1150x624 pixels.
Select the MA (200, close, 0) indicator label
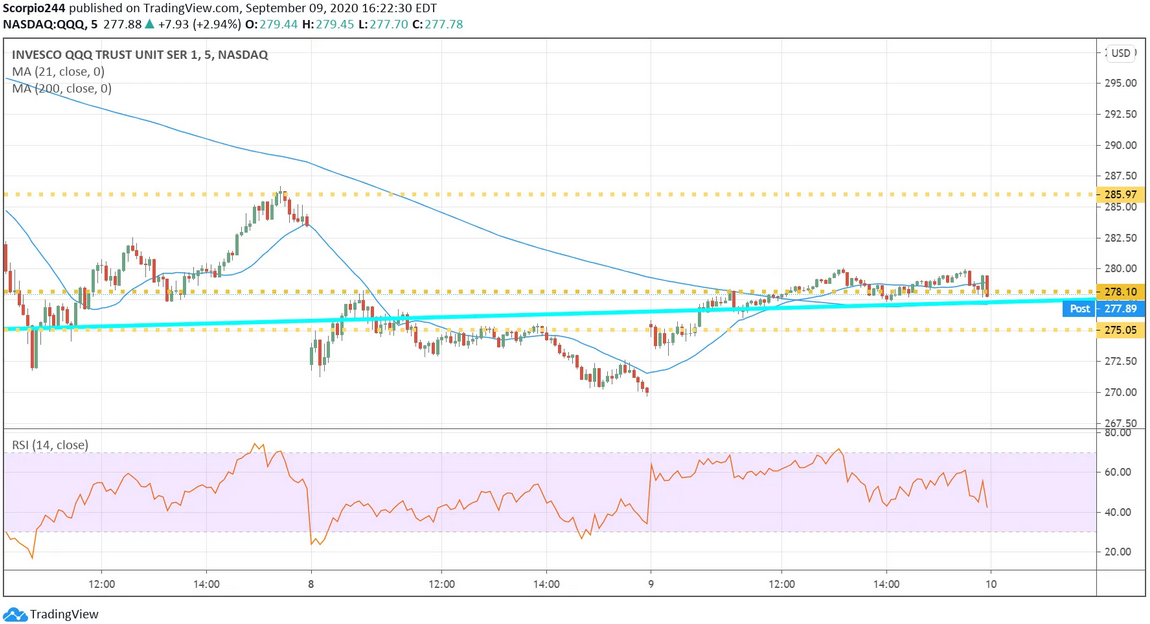62,88
